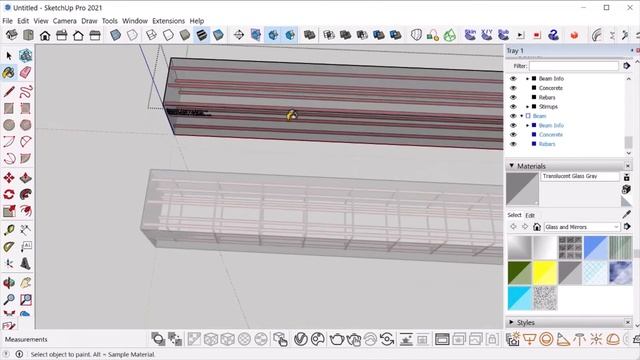Pick the dark green glass swatch
This screenshot has width=640, height=360.
pos(520,273)
